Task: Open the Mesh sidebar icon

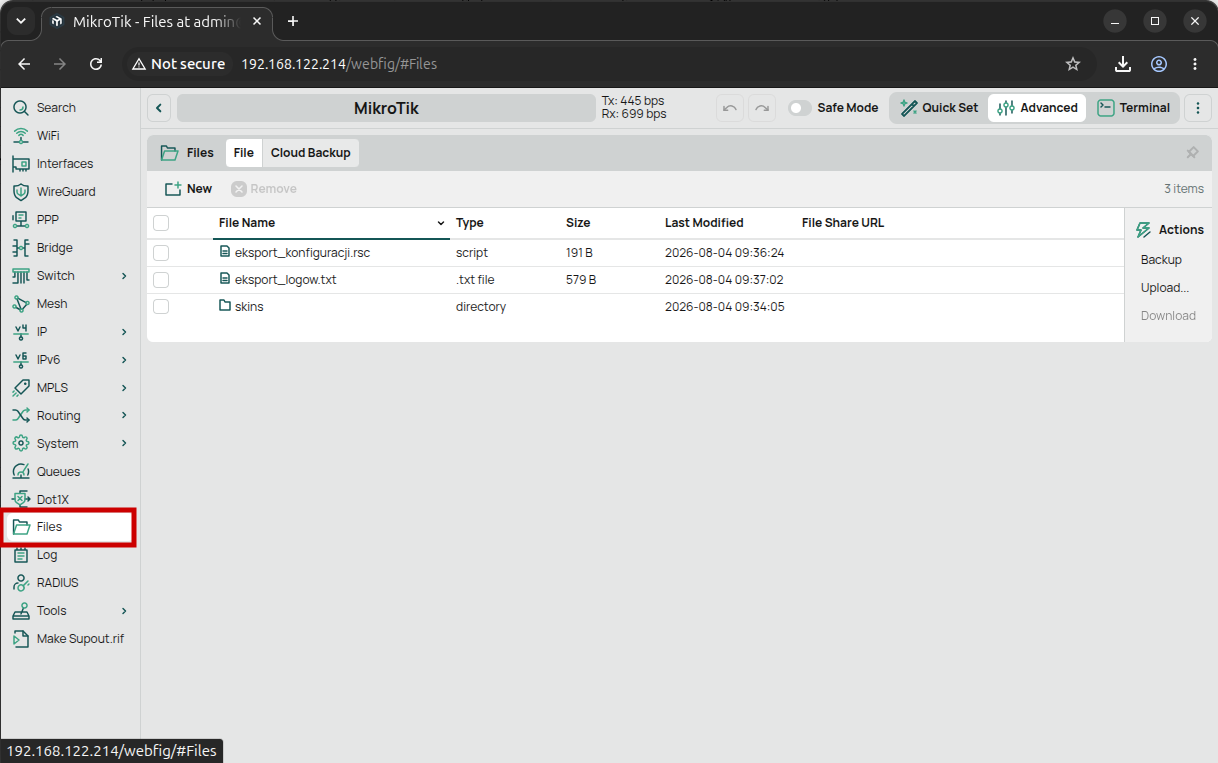Action: tap(20, 304)
